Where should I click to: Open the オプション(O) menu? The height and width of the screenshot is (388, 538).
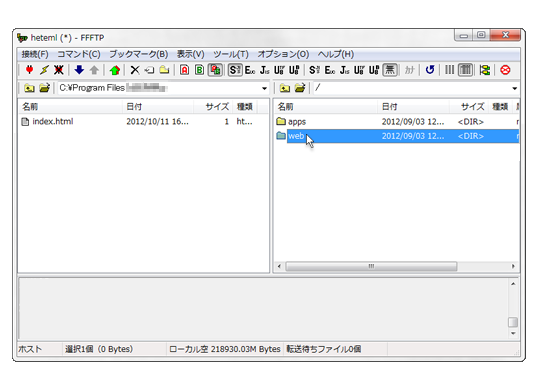[283, 54]
